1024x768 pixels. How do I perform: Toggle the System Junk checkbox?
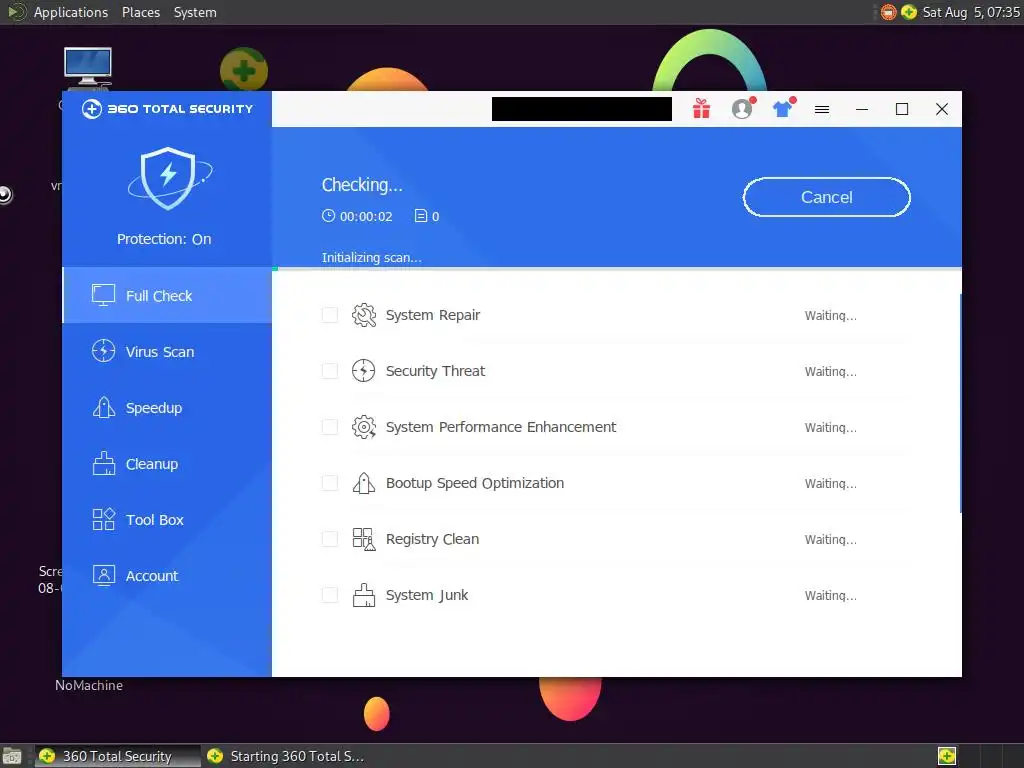330,595
